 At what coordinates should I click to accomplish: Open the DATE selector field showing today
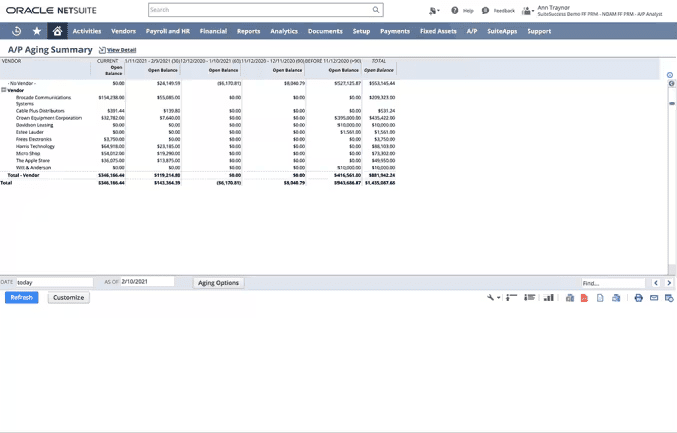click(x=54, y=282)
